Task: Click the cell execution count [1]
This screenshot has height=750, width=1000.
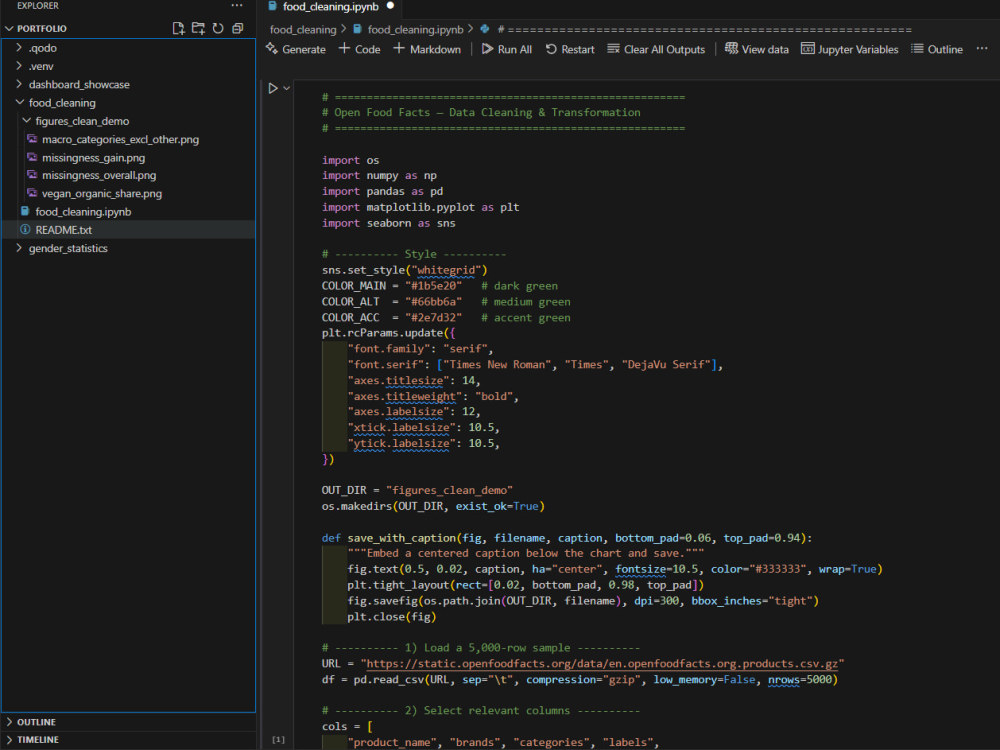Action: click(279, 740)
